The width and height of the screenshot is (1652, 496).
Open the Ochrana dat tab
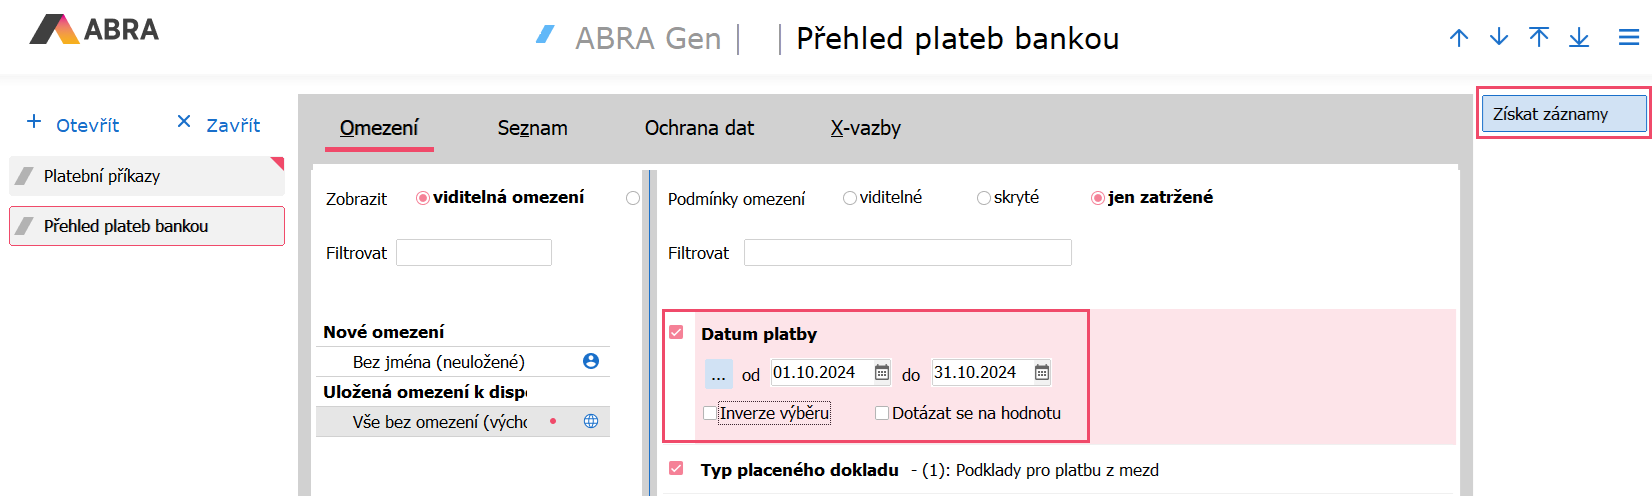tap(699, 128)
